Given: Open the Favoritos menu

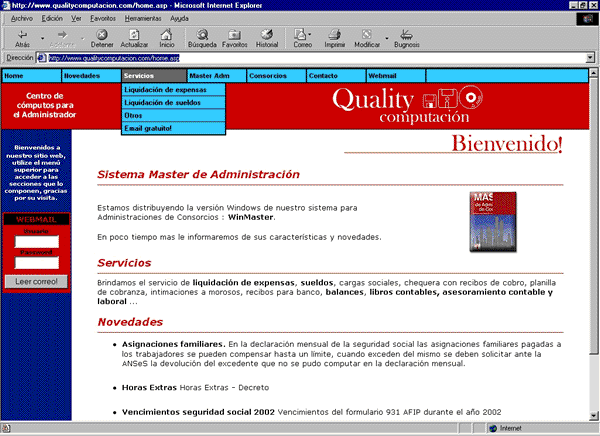Looking at the screenshot, I should [x=103, y=18].
